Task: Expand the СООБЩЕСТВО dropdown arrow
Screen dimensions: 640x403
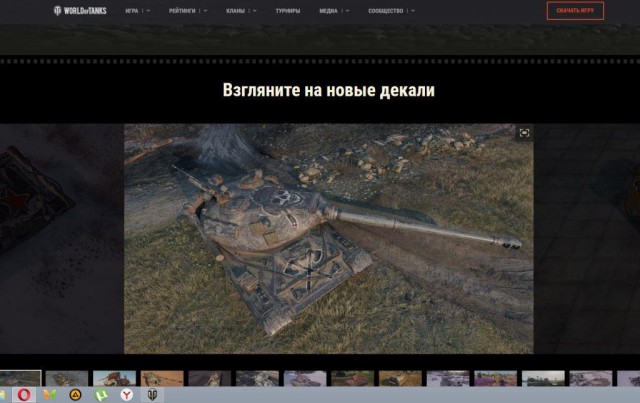Action: [x=413, y=11]
